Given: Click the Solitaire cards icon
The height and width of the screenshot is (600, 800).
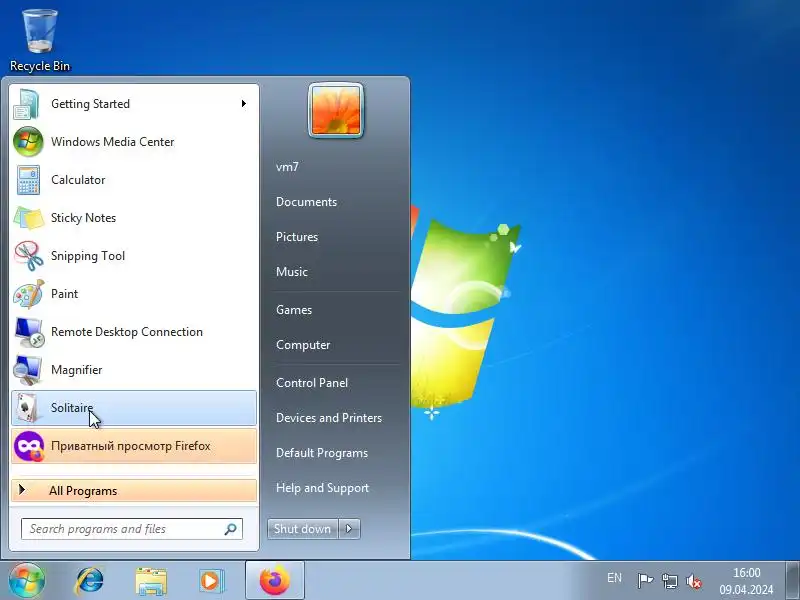Looking at the screenshot, I should tap(28, 408).
